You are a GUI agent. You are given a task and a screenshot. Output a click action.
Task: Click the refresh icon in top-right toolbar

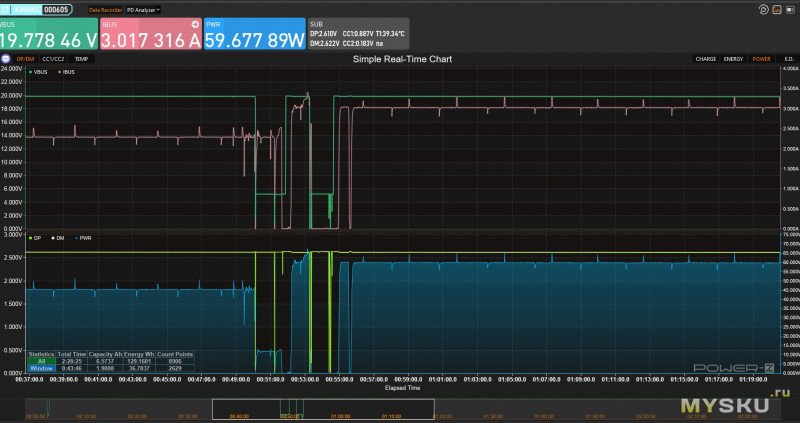click(763, 9)
